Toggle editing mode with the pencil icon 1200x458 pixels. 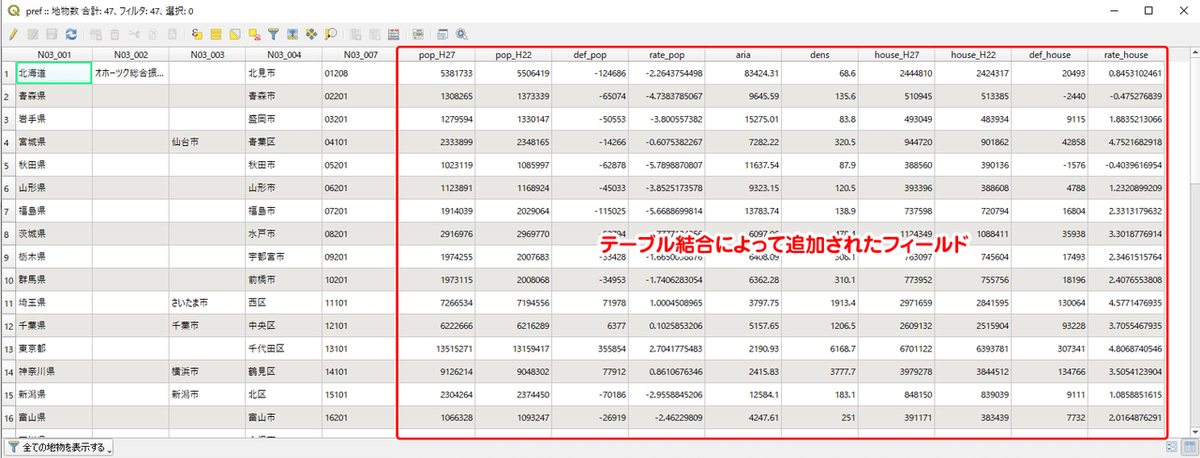click(13, 34)
